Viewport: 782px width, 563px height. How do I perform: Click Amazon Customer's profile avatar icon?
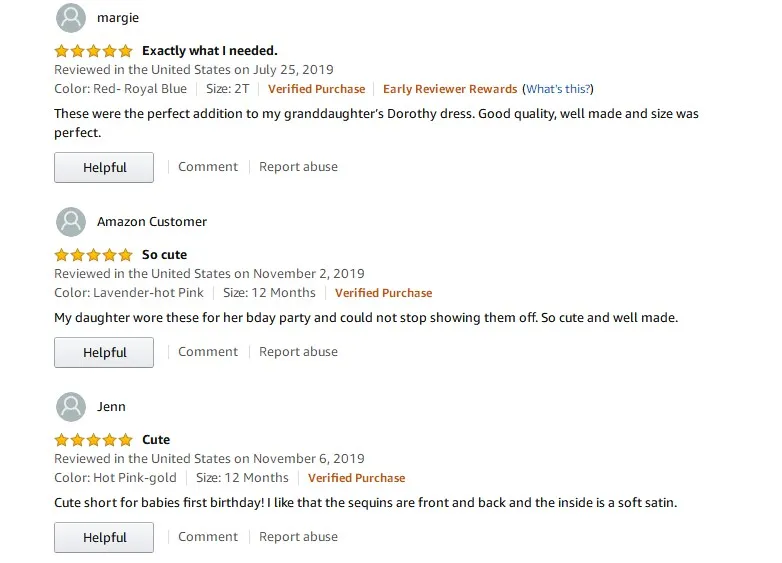tap(70, 222)
